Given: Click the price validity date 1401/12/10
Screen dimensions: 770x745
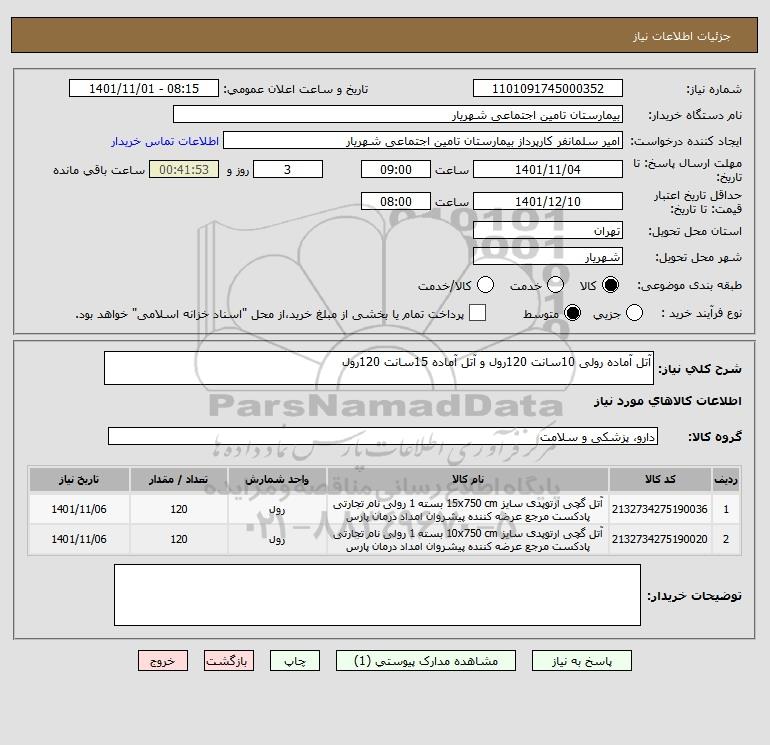Looking at the screenshot, I should [548, 201].
